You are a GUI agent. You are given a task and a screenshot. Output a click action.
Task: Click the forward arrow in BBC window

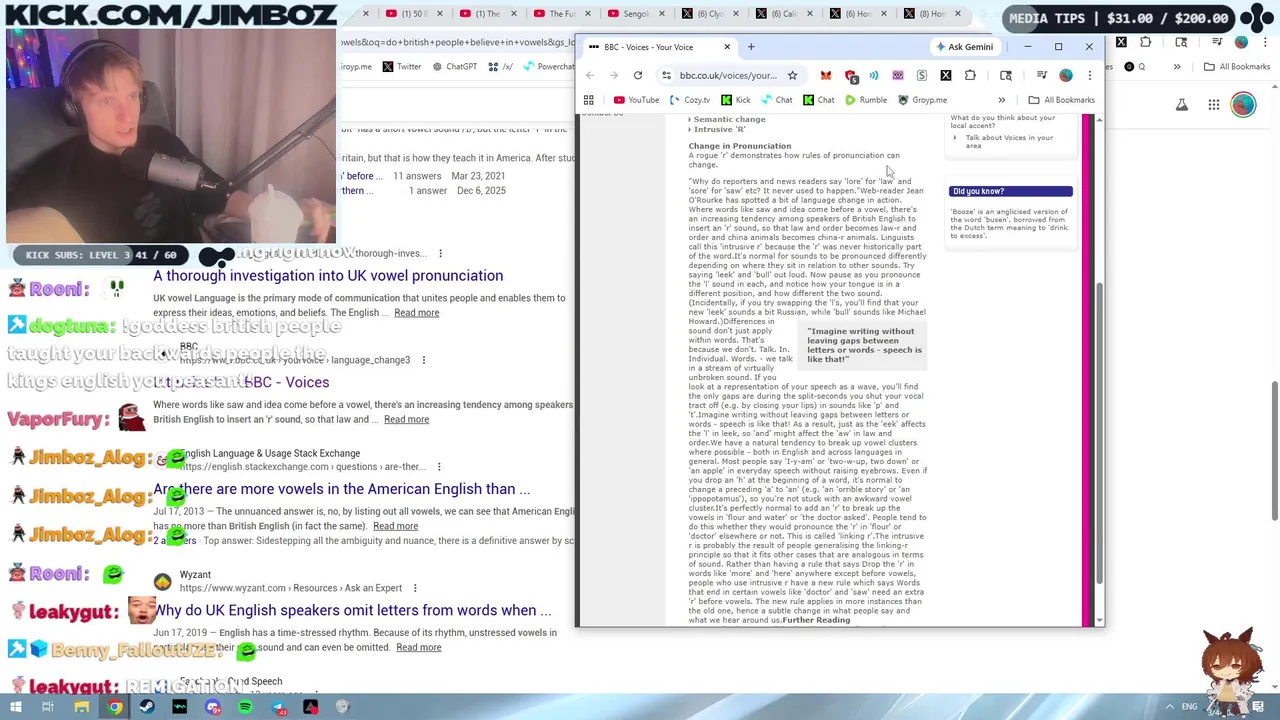(614, 75)
